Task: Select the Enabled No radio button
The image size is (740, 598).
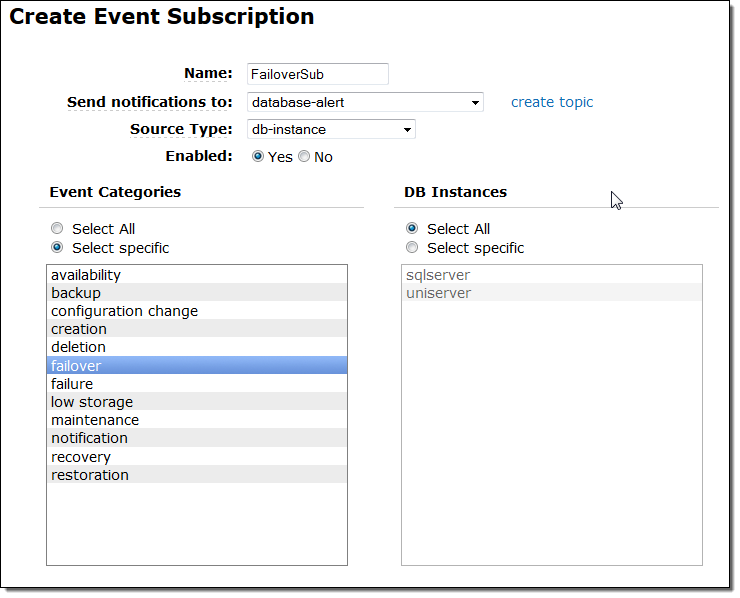Action: pos(304,157)
